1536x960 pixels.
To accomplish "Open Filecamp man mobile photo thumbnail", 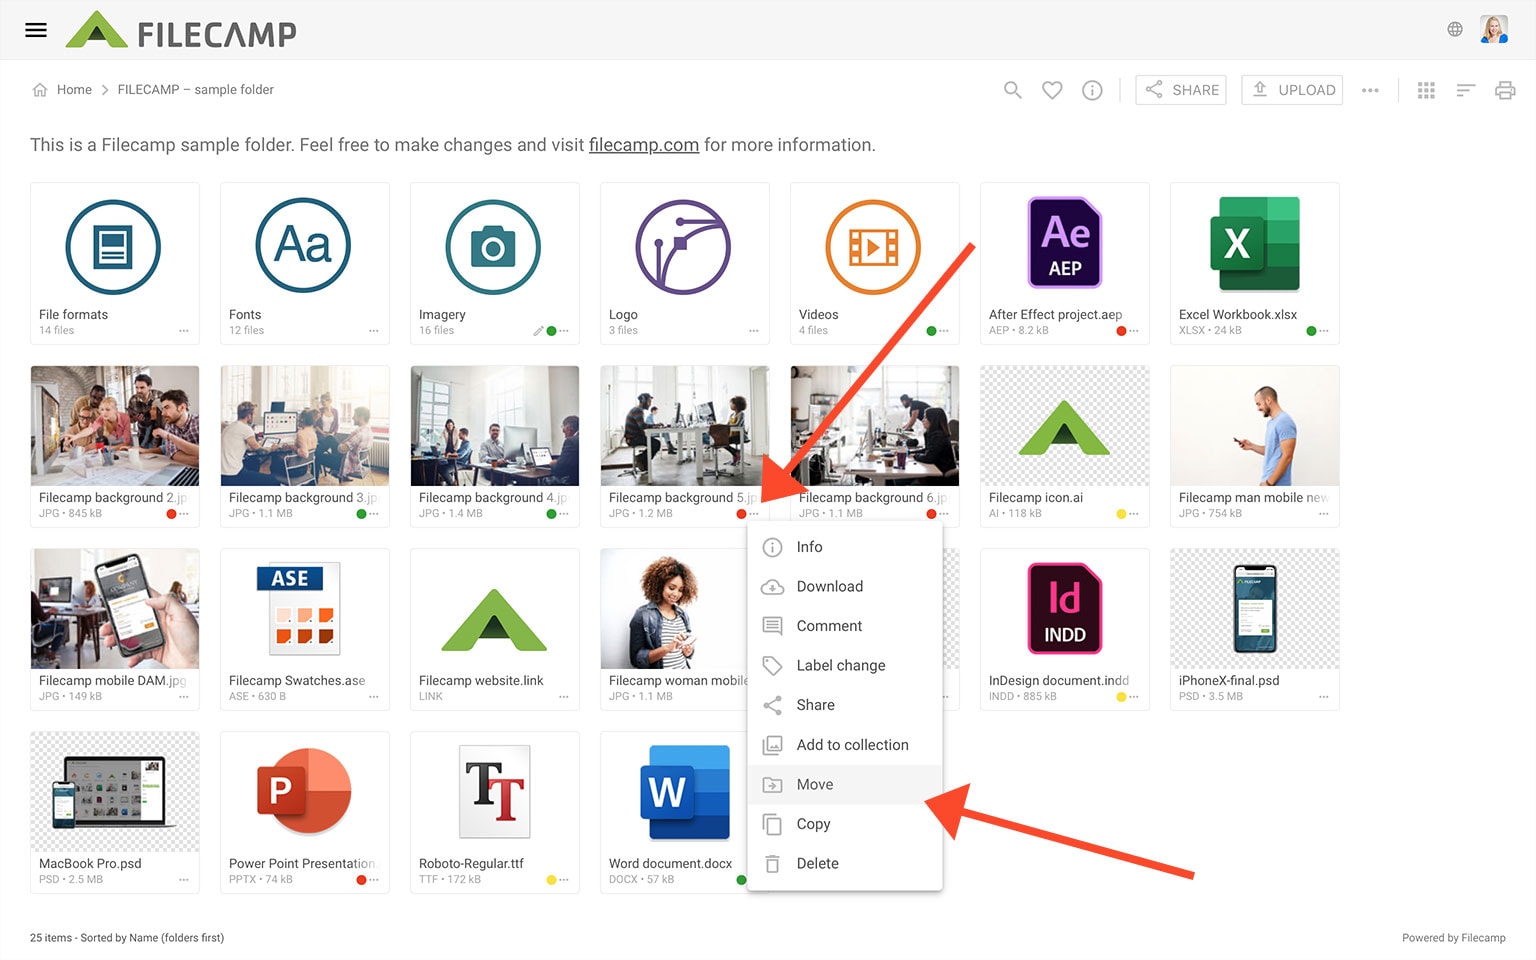I will 1255,426.
